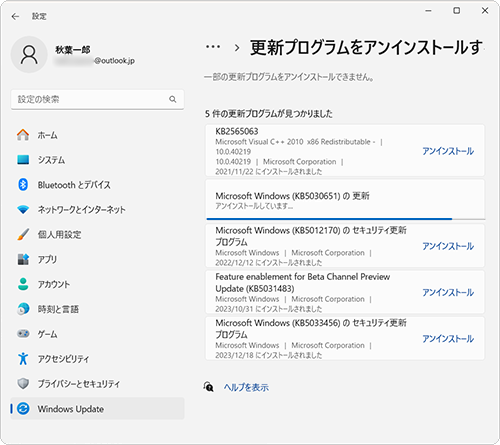
Task: Click the 個人用設定 paintbrush icon
Action: click(23, 234)
